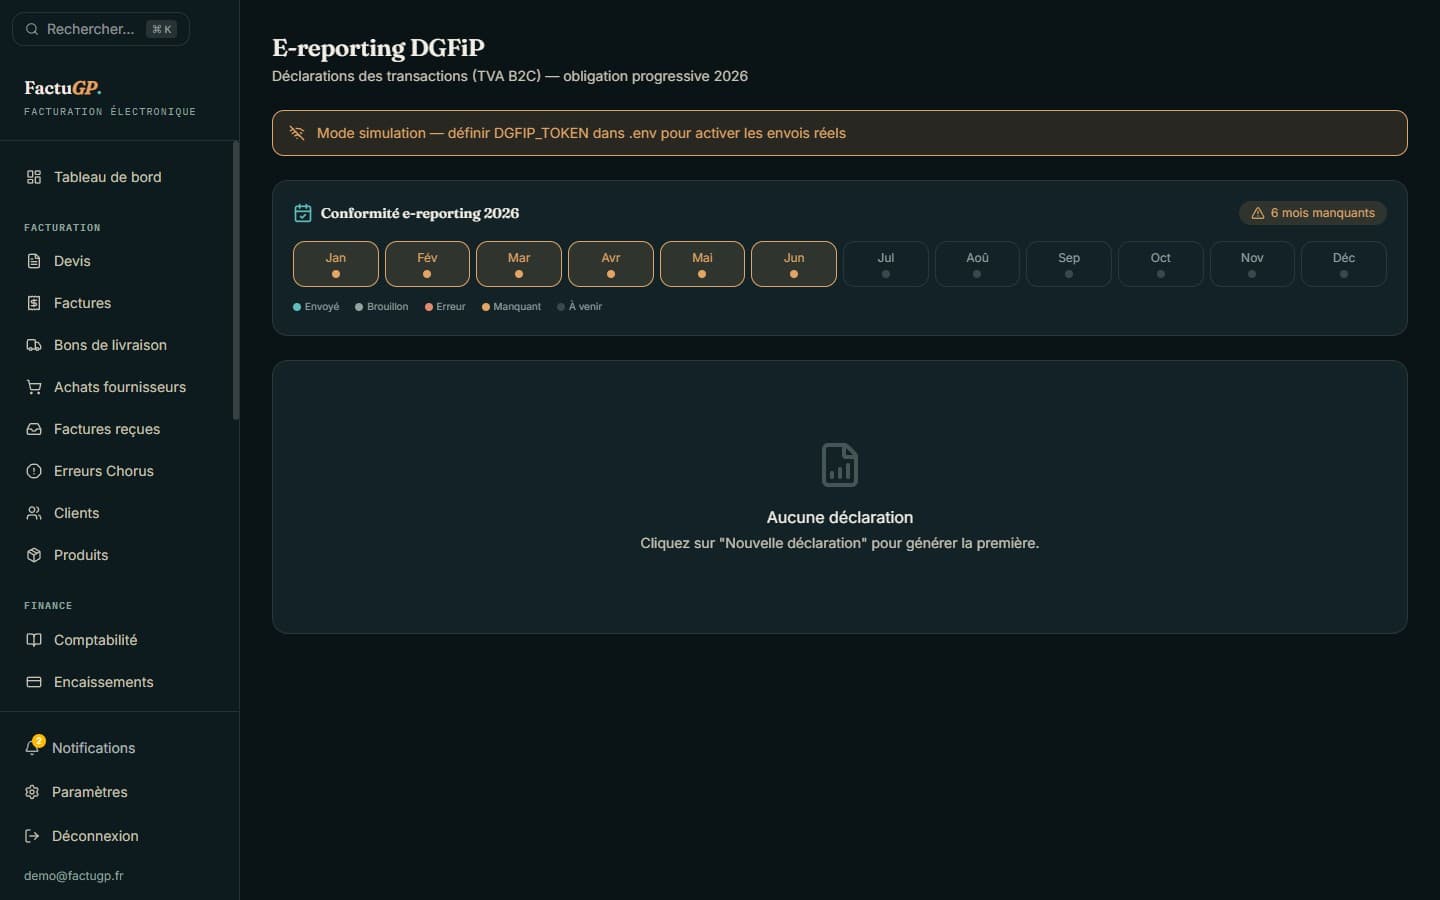The image size is (1440, 900).
Task: Click the Comptabilité book icon
Action: point(34,640)
